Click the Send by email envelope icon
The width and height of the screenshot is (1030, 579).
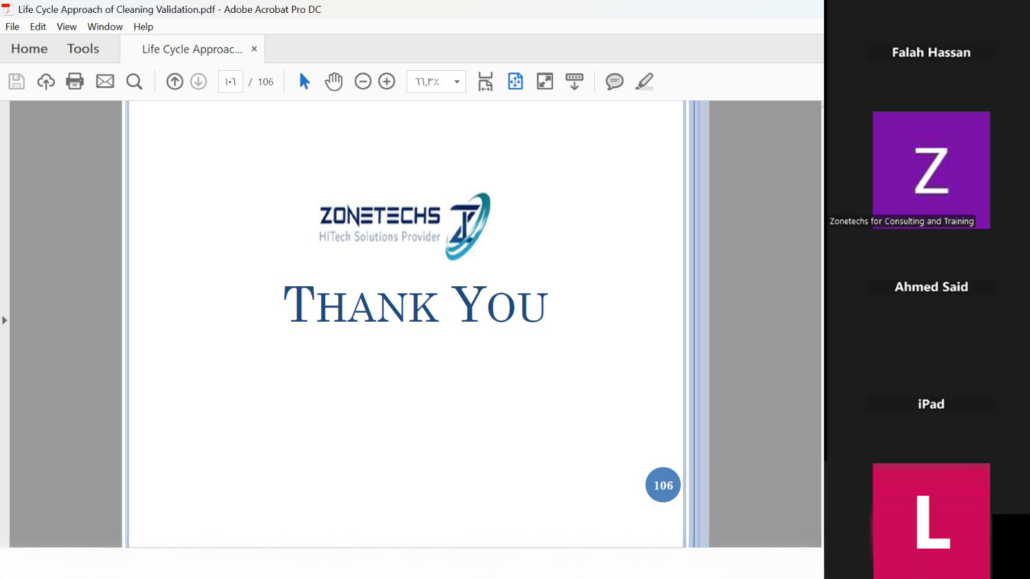(105, 82)
